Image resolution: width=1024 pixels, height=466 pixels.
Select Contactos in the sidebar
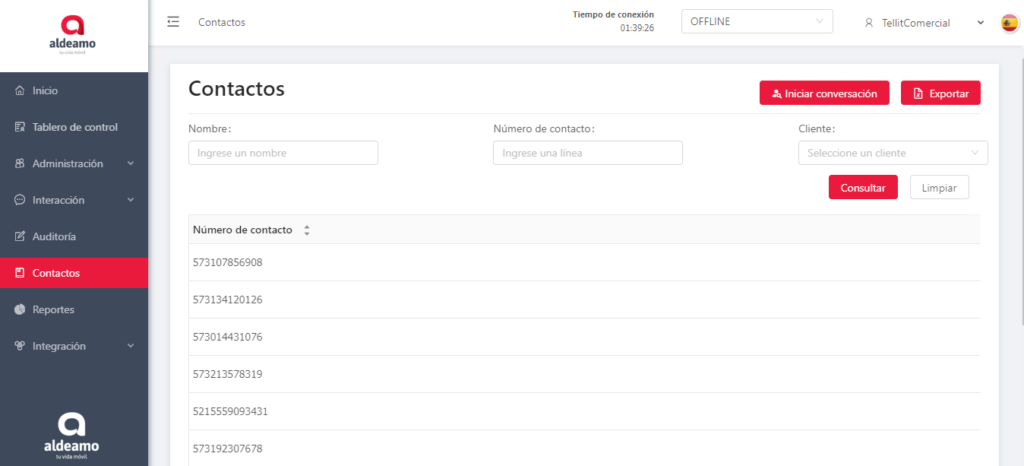point(74,273)
